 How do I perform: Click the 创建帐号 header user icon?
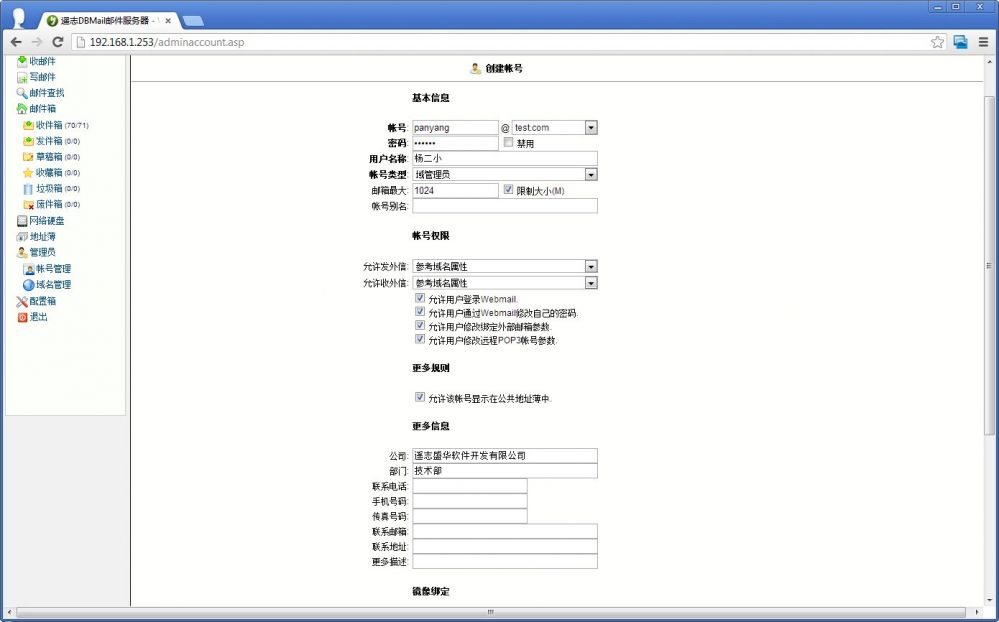tap(475, 68)
